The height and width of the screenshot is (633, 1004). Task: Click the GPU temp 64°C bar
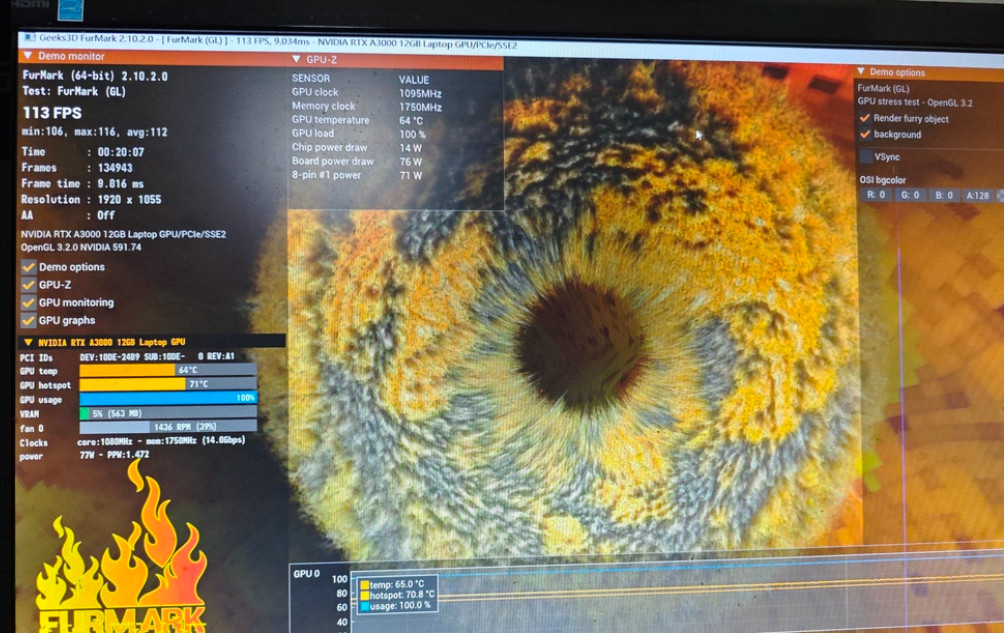(x=168, y=370)
